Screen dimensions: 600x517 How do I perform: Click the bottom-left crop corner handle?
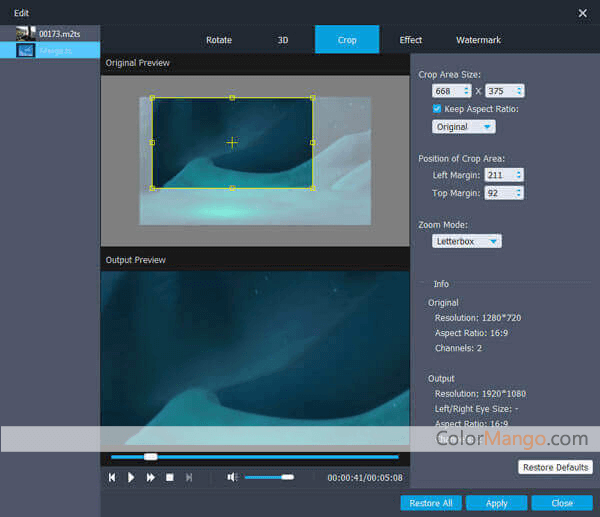coord(152,188)
